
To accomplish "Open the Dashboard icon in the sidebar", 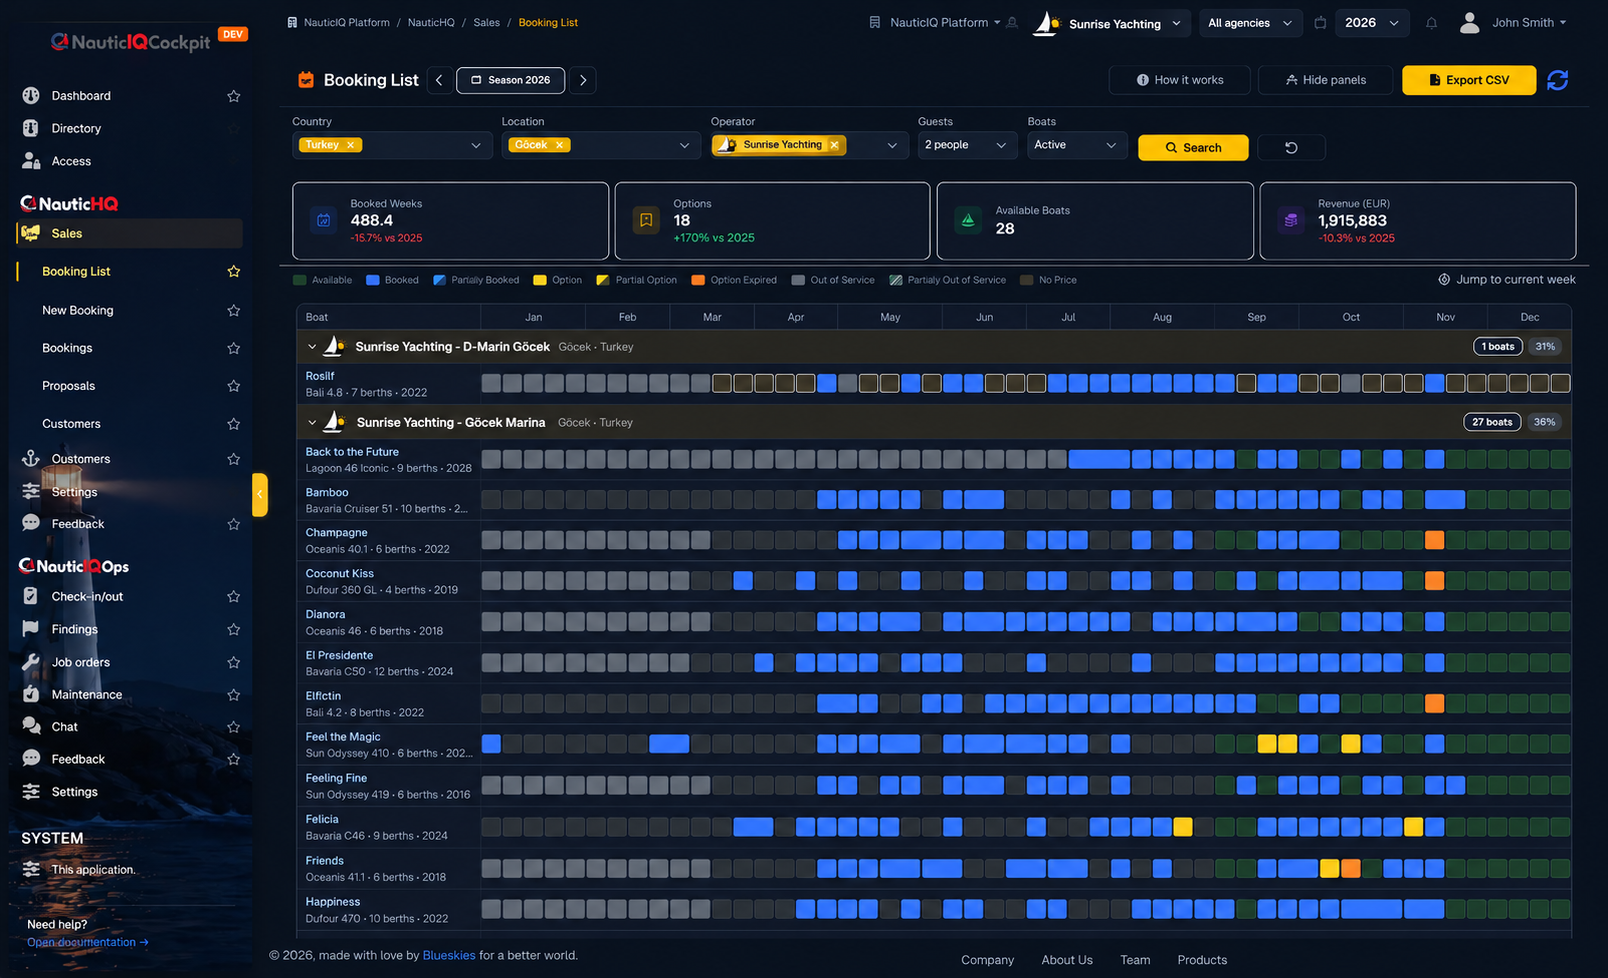I will tap(31, 96).
